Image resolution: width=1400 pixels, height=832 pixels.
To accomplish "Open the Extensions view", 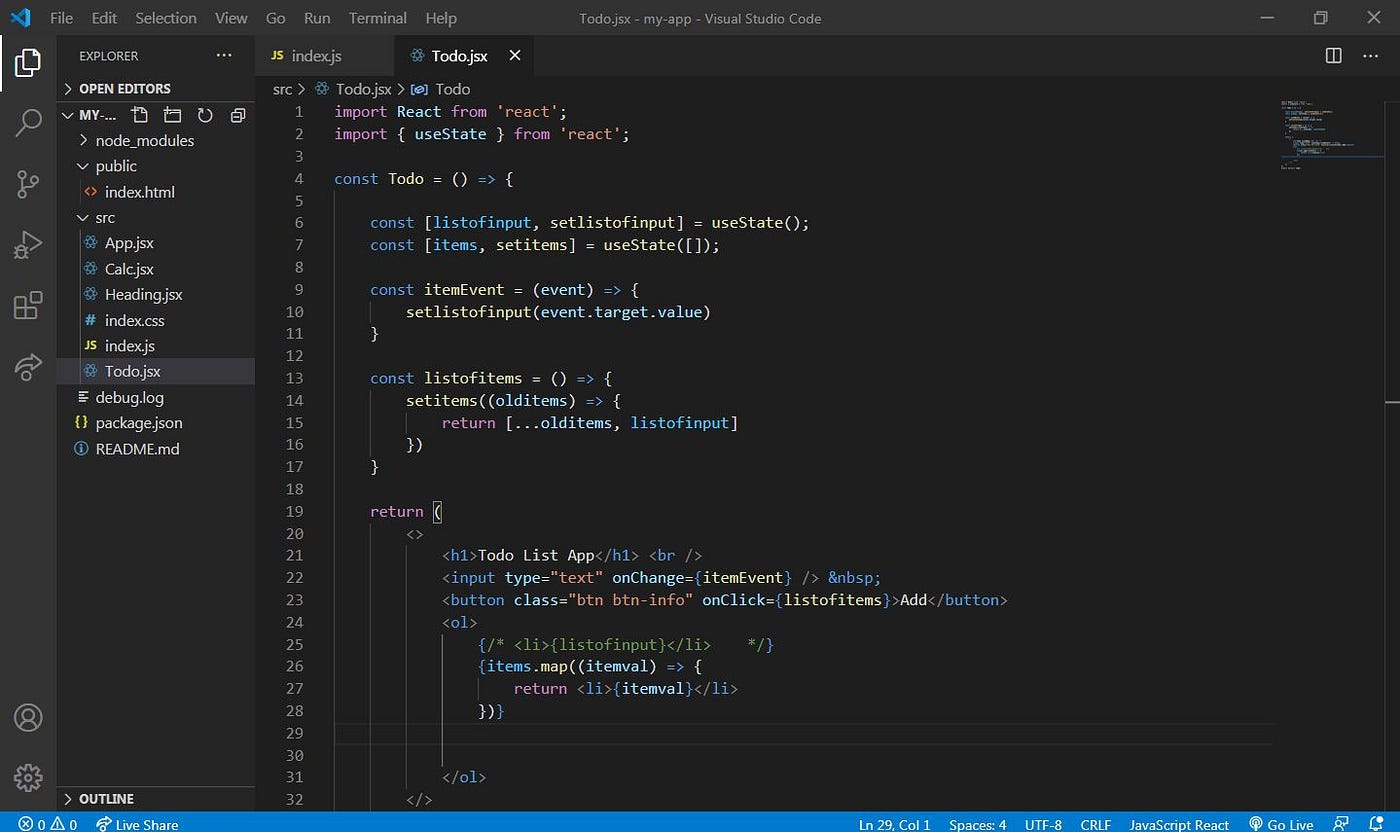I will pyautogui.click(x=27, y=305).
